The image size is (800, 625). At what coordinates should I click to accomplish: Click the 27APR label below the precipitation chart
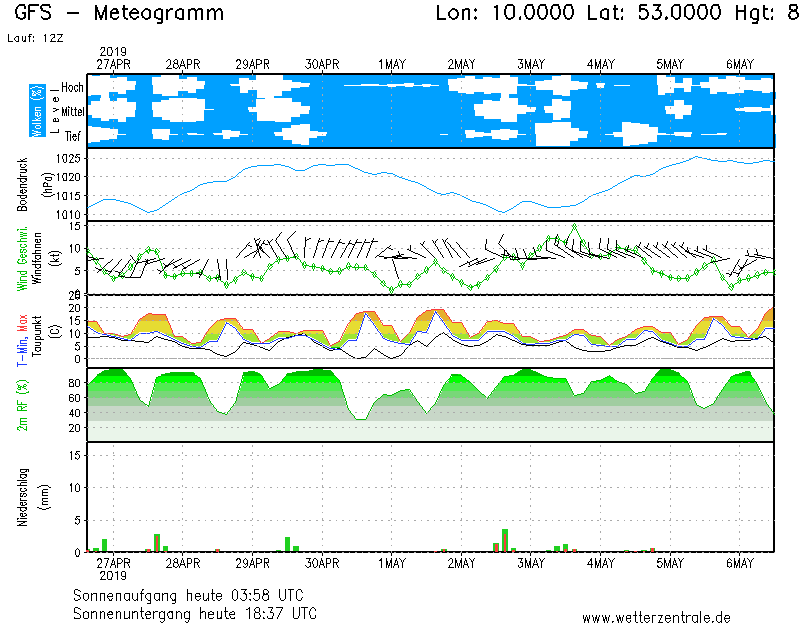[x=113, y=563]
